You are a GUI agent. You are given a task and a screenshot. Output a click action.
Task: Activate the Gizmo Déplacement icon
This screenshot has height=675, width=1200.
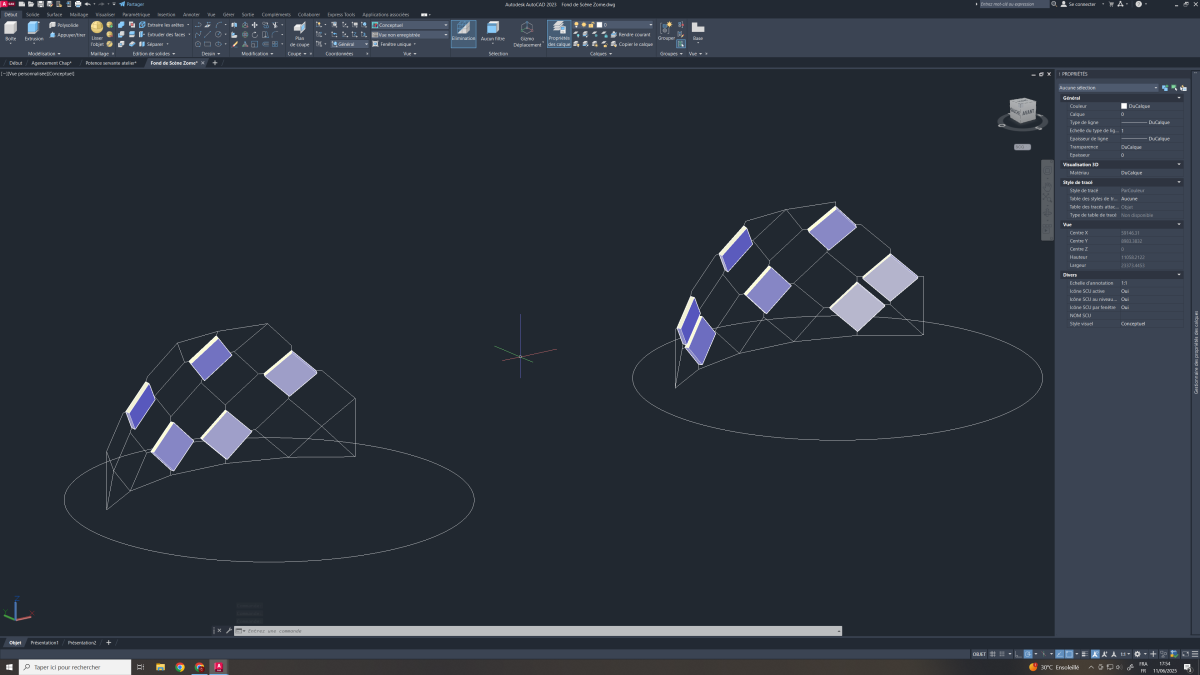pyautogui.click(x=527, y=30)
